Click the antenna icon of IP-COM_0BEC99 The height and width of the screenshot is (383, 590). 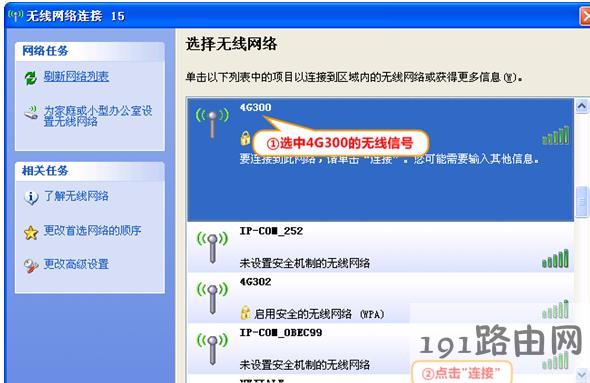pyautogui.click(x=212, y=349)
